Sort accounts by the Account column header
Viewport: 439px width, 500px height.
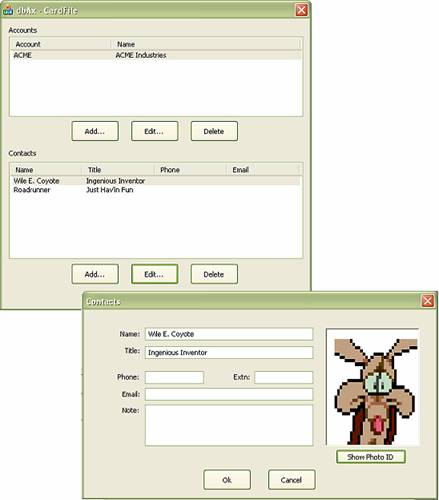[x=61, y=44]
